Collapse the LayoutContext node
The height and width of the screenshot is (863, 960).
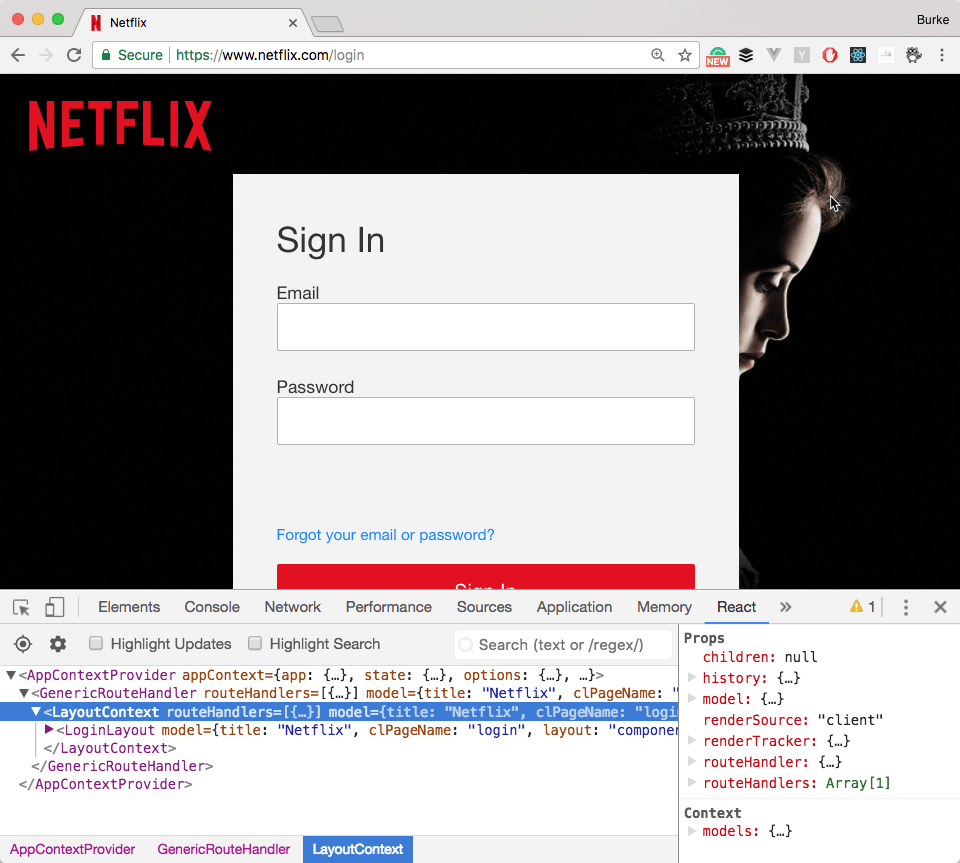tap(36, 711)
